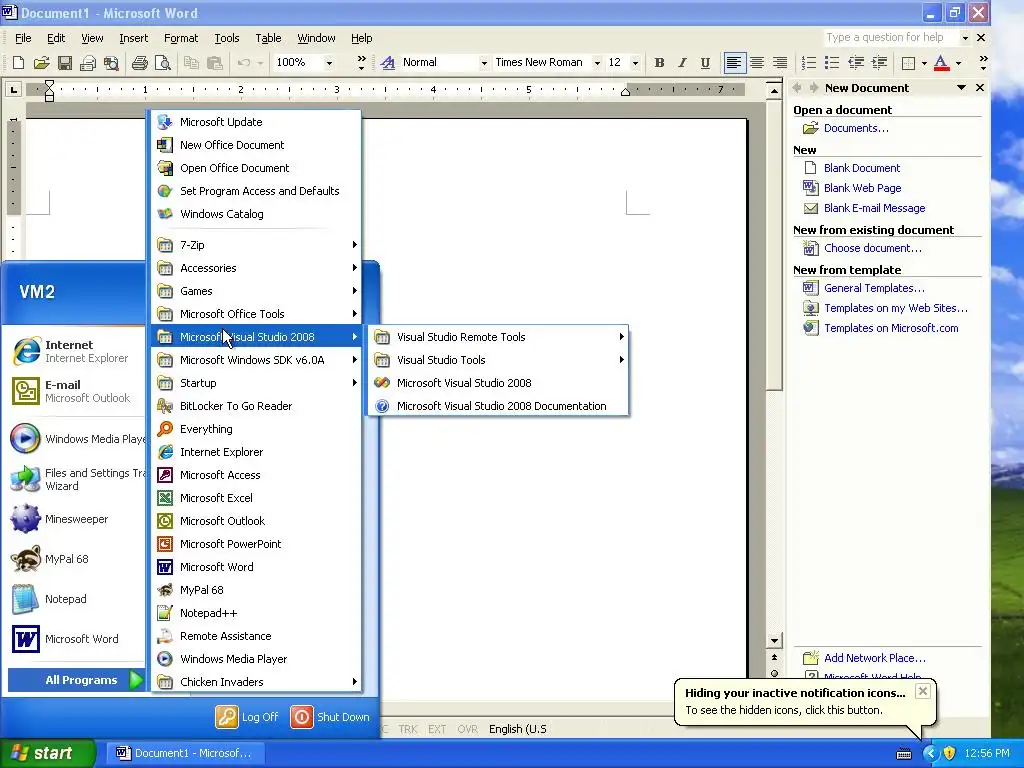Open the font size 12 dropdown
Screen dimensions: 1024x768
[635, 63]
